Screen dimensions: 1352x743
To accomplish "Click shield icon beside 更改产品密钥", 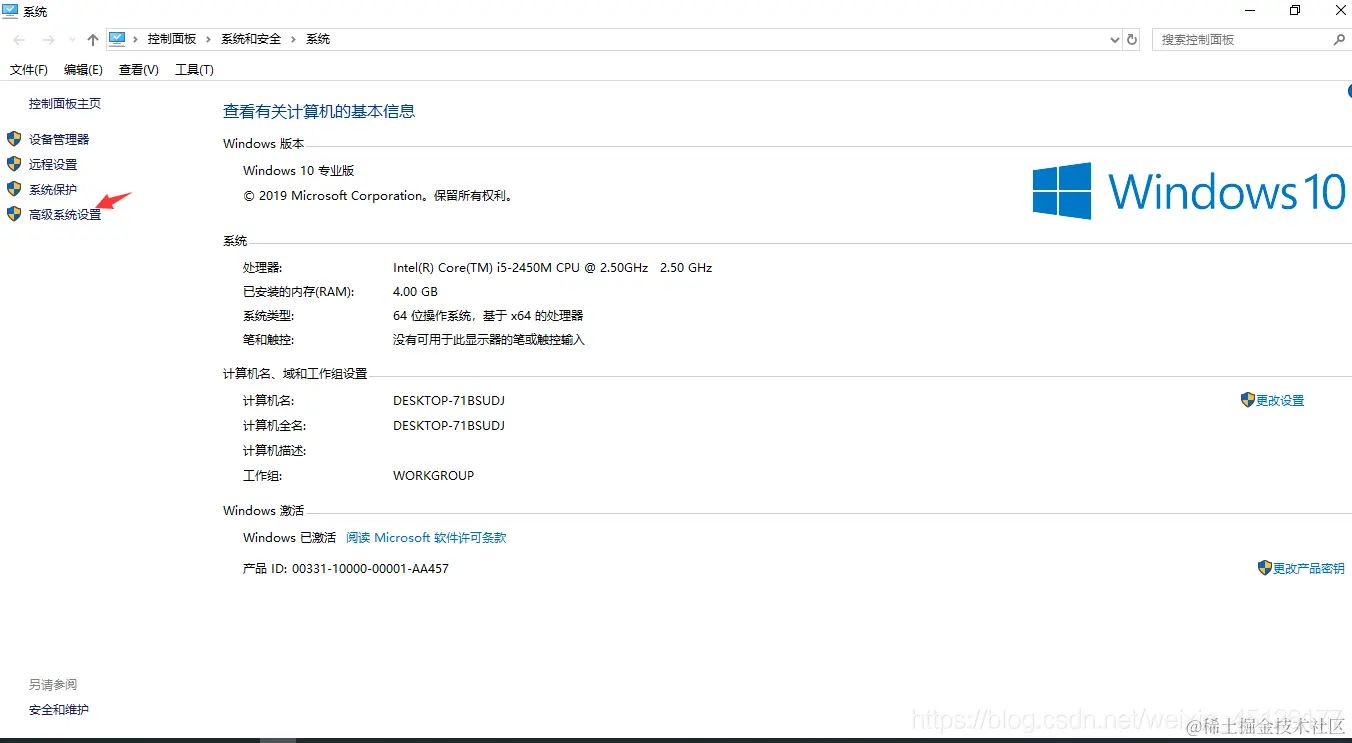I will coord(1265,568).
